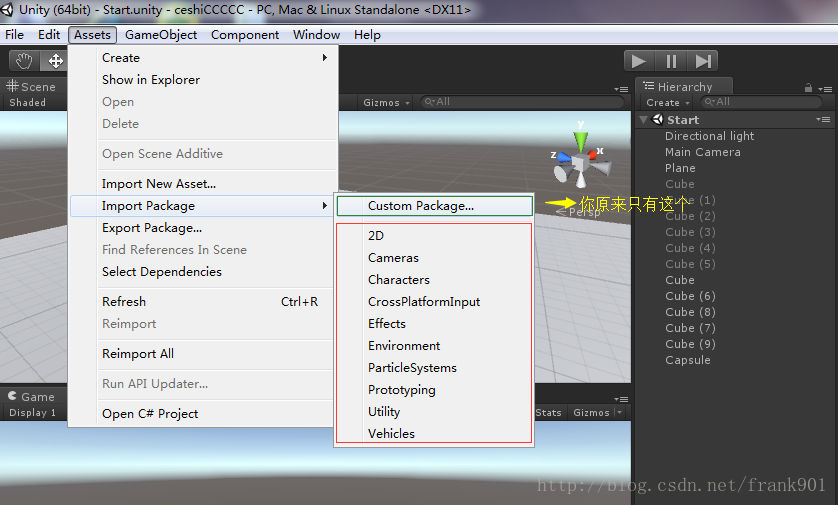Open the Scene view Gizmos dropdown
This screenshot has width=838, height=505.
tap(386, 102)
